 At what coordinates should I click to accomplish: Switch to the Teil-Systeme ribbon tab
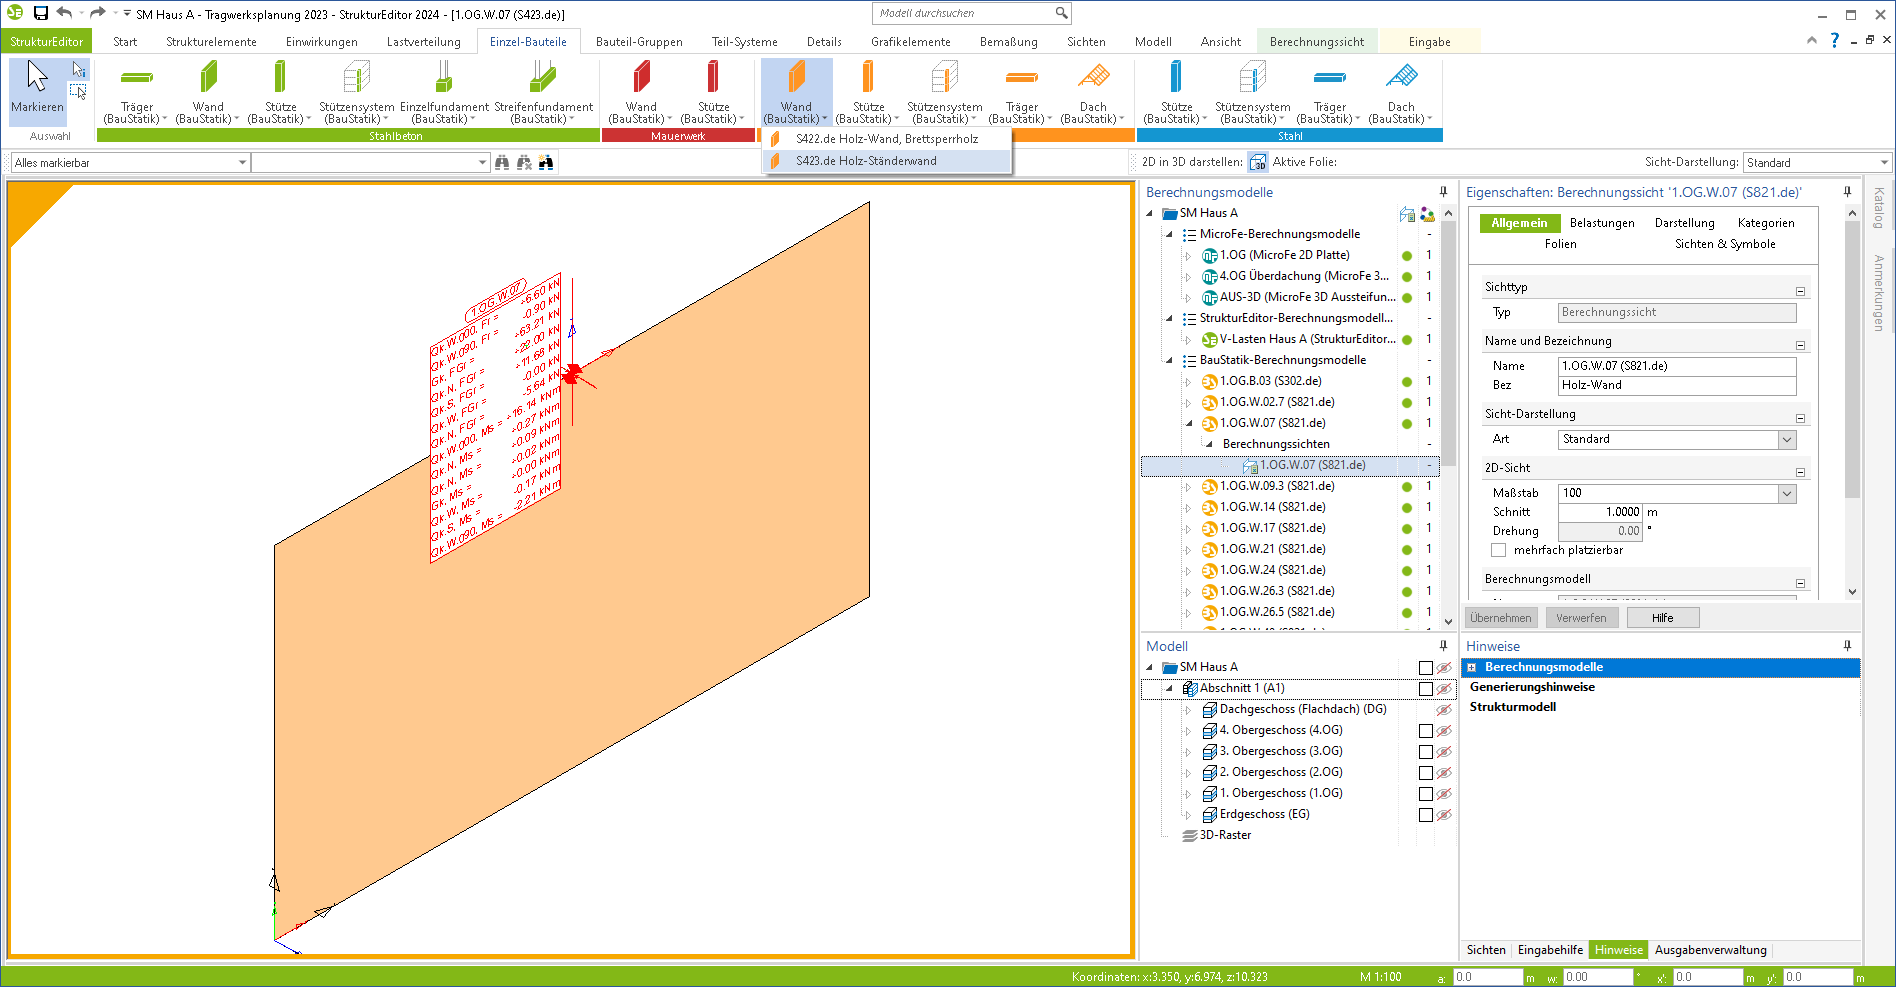[x=744, y=42]
